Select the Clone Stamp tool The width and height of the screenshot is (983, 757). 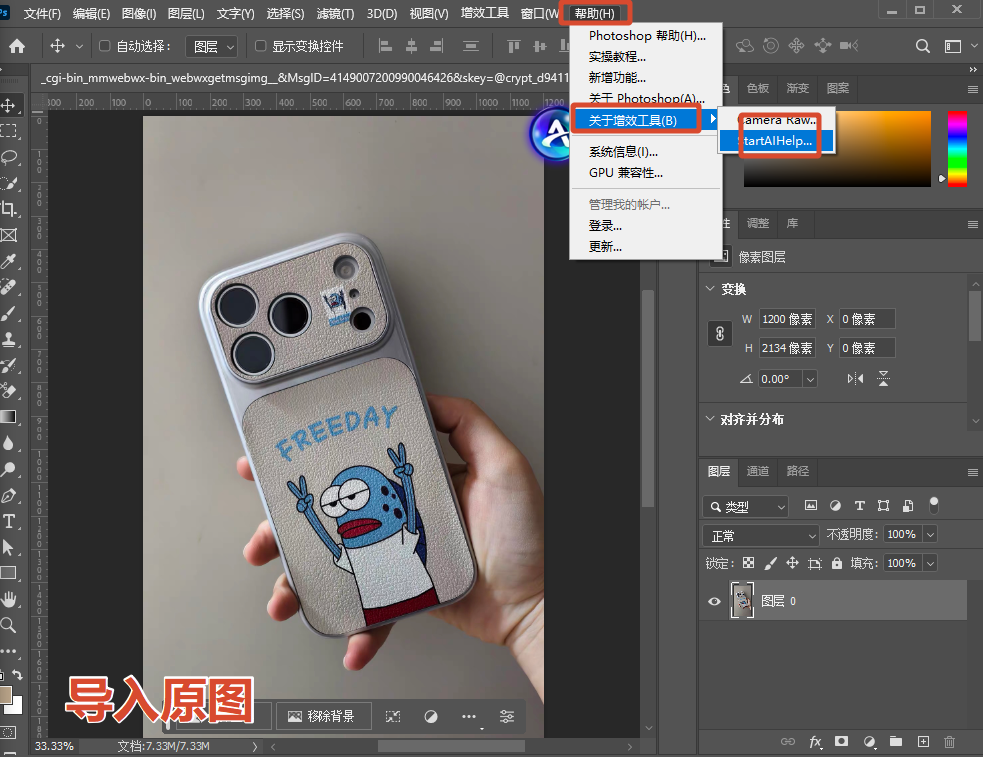[x=9, y=339]
